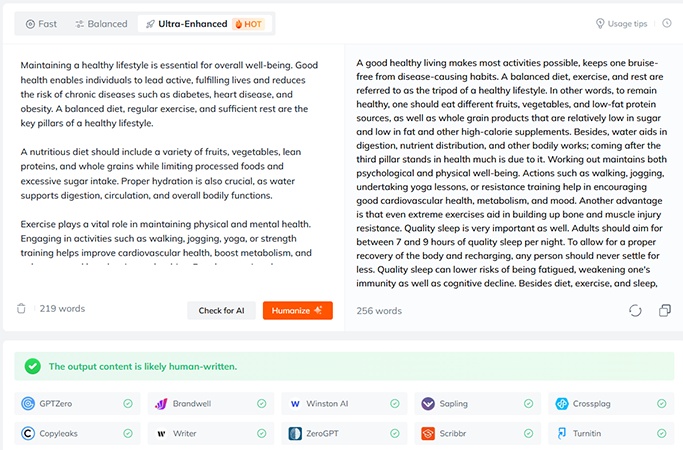Click the Turnitin detector logo
This screenshot has height=450, width=683.
[x=562, y=433]
